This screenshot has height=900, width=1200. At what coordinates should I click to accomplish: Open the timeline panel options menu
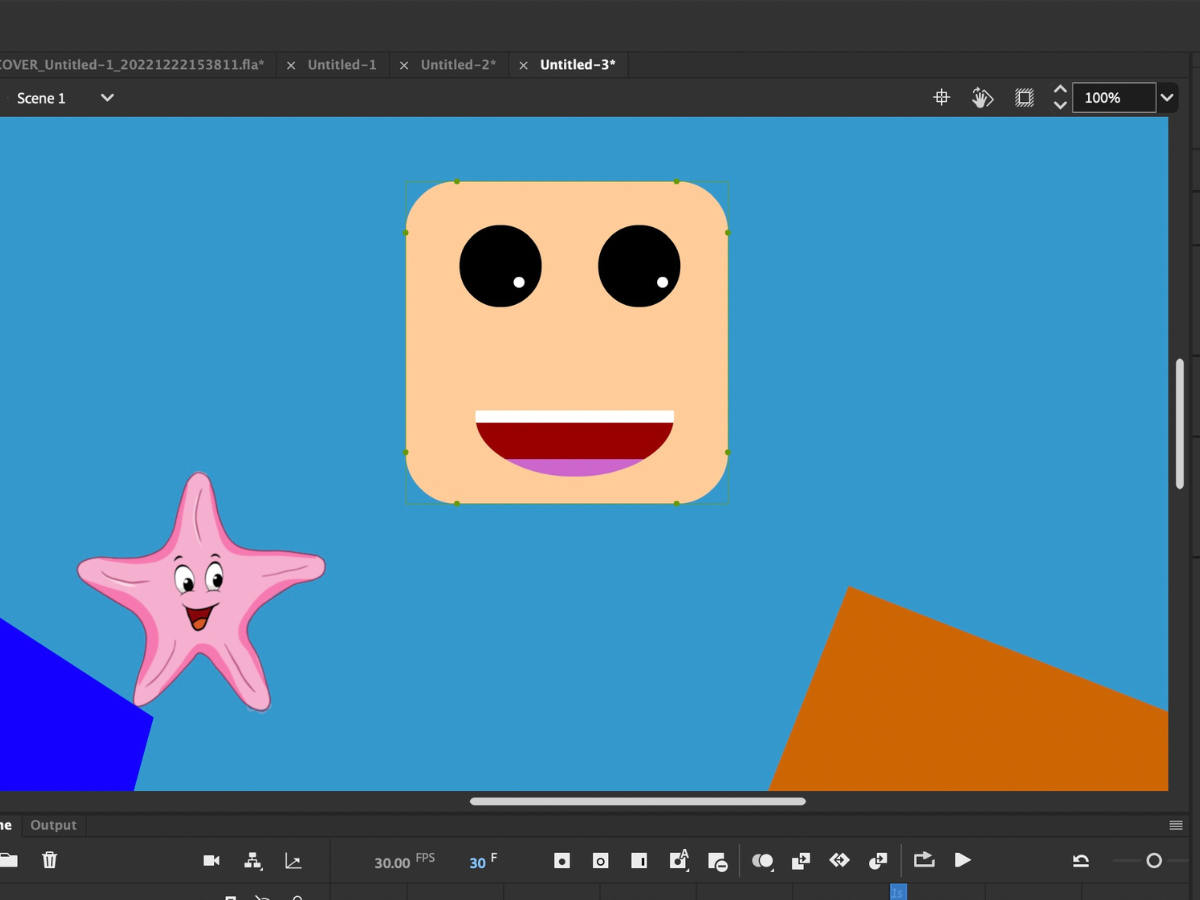click(x=1176, y=825)
